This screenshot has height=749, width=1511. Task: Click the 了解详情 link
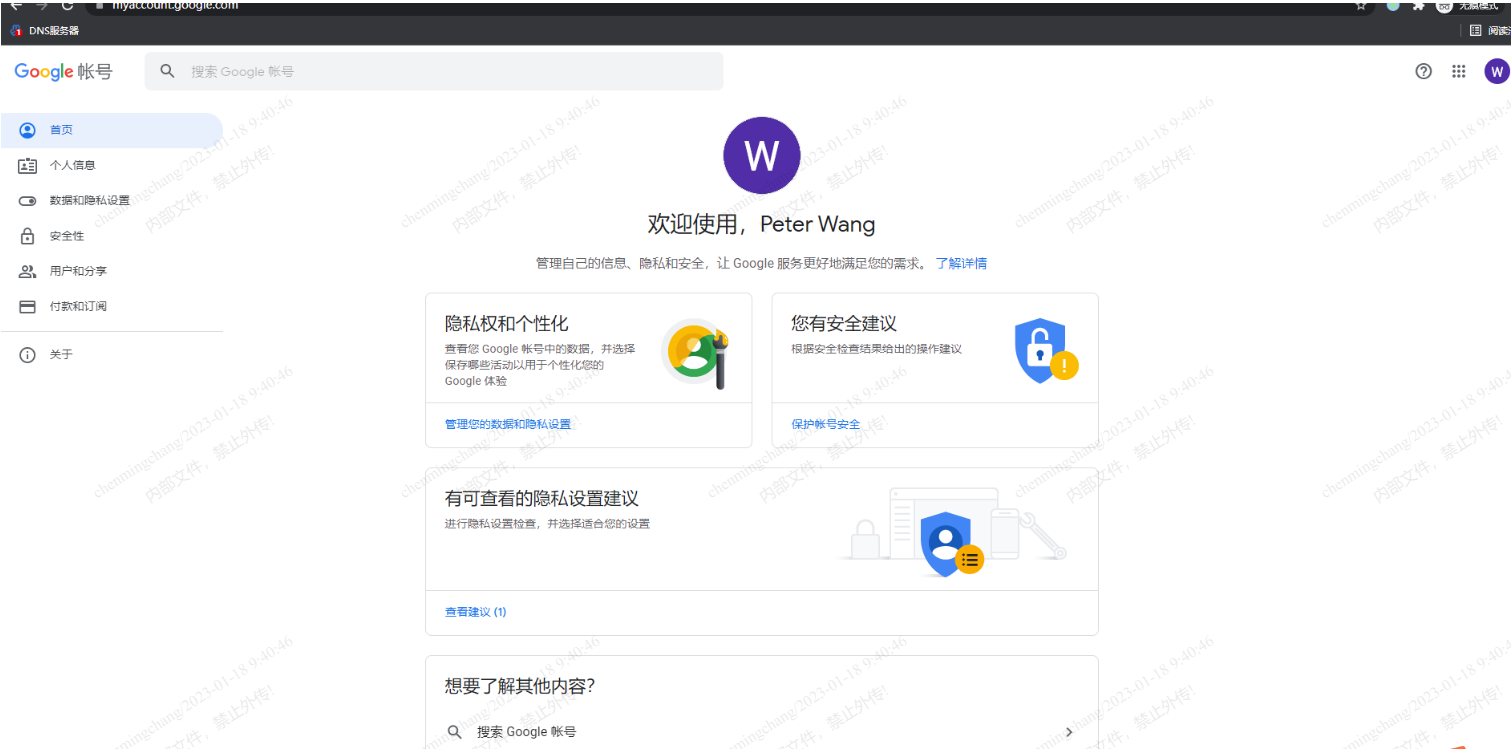pos(961,263)
